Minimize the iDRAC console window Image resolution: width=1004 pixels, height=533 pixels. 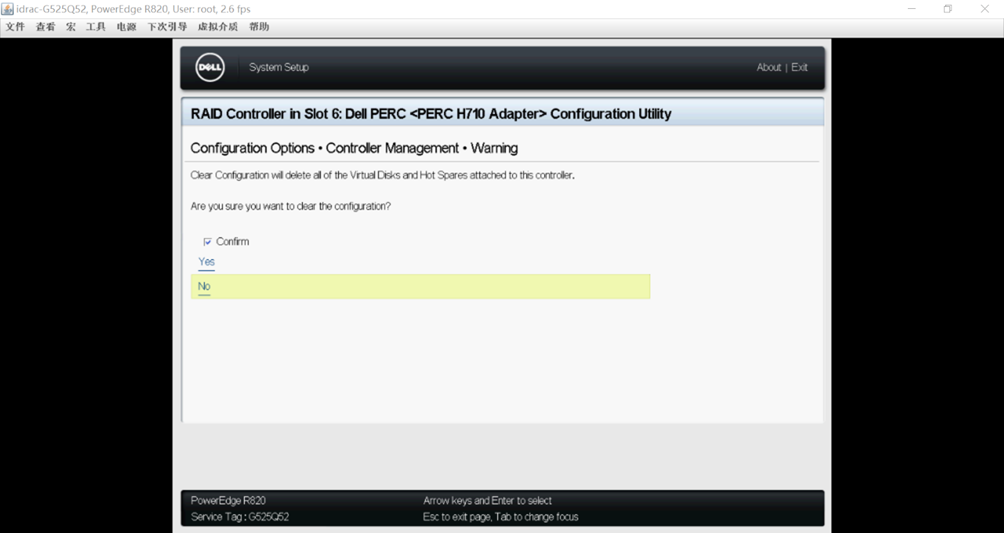[912, 9]
